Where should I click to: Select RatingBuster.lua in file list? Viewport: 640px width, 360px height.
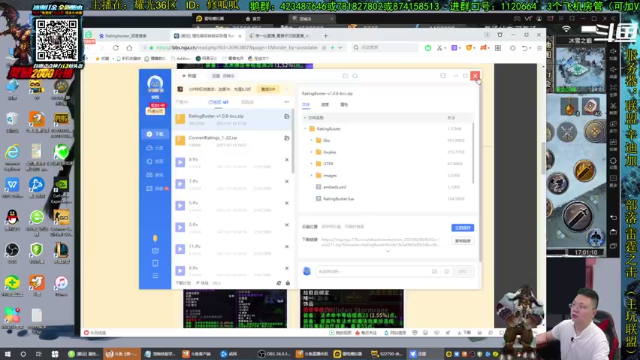click(x=338, y=199)
